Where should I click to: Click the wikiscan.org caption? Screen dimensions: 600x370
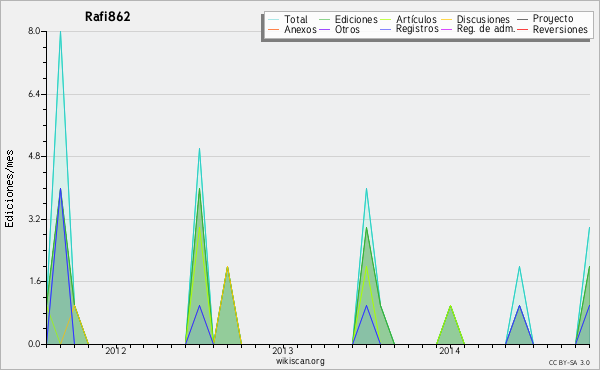[x=300, y=361]
